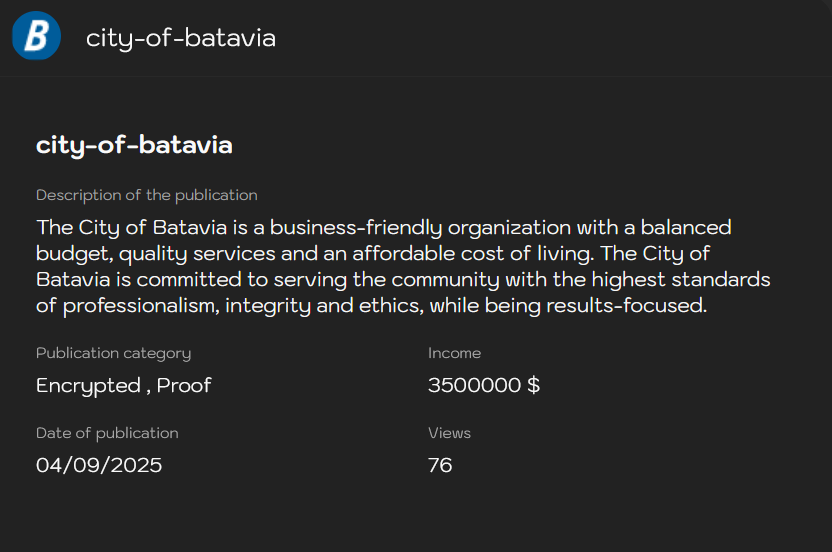Image resolution: width=832 pixels, height=552 pixels.
Task: Select the 'Encrypted' category text
Action: [88, 385]
